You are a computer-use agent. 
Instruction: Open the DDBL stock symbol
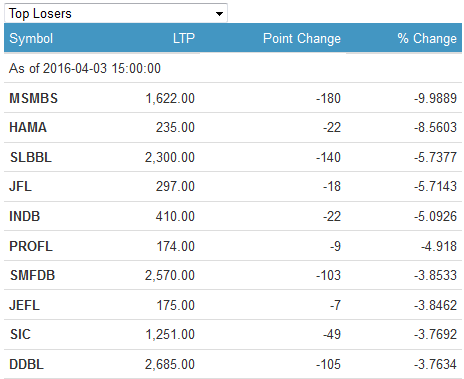(x=26, y=364)
